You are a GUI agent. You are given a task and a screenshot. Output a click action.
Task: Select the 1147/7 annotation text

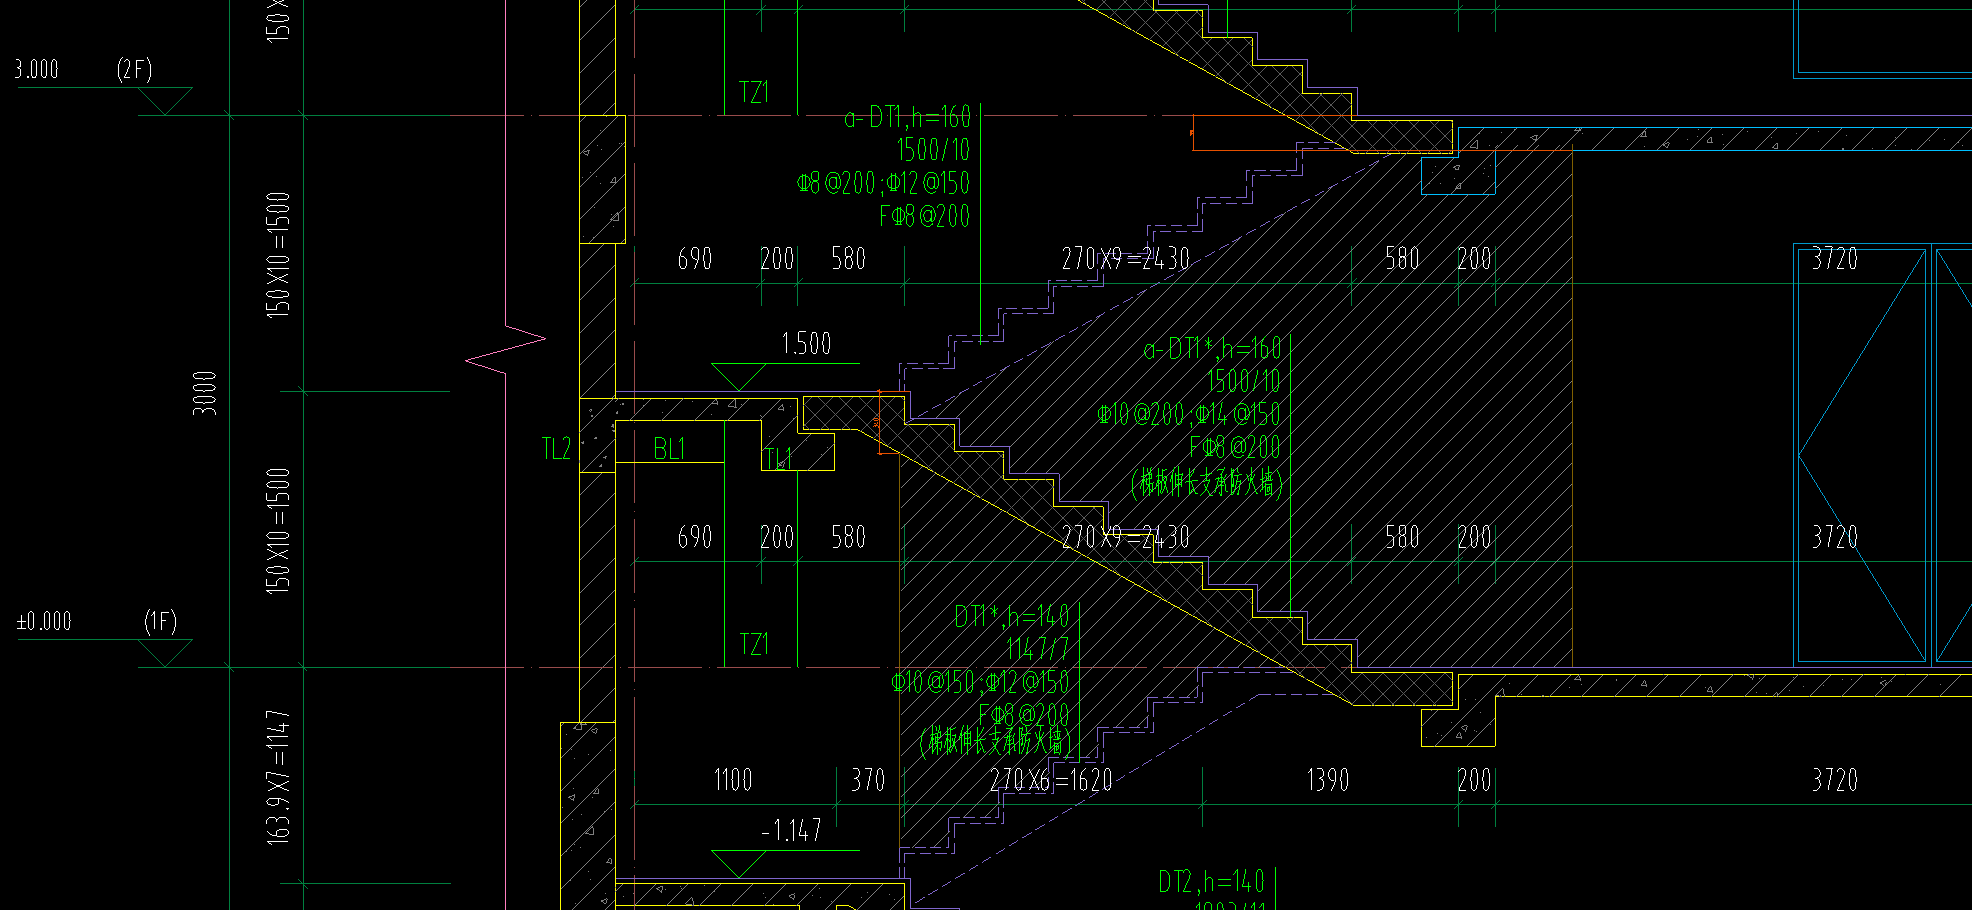pos(1037,649)
